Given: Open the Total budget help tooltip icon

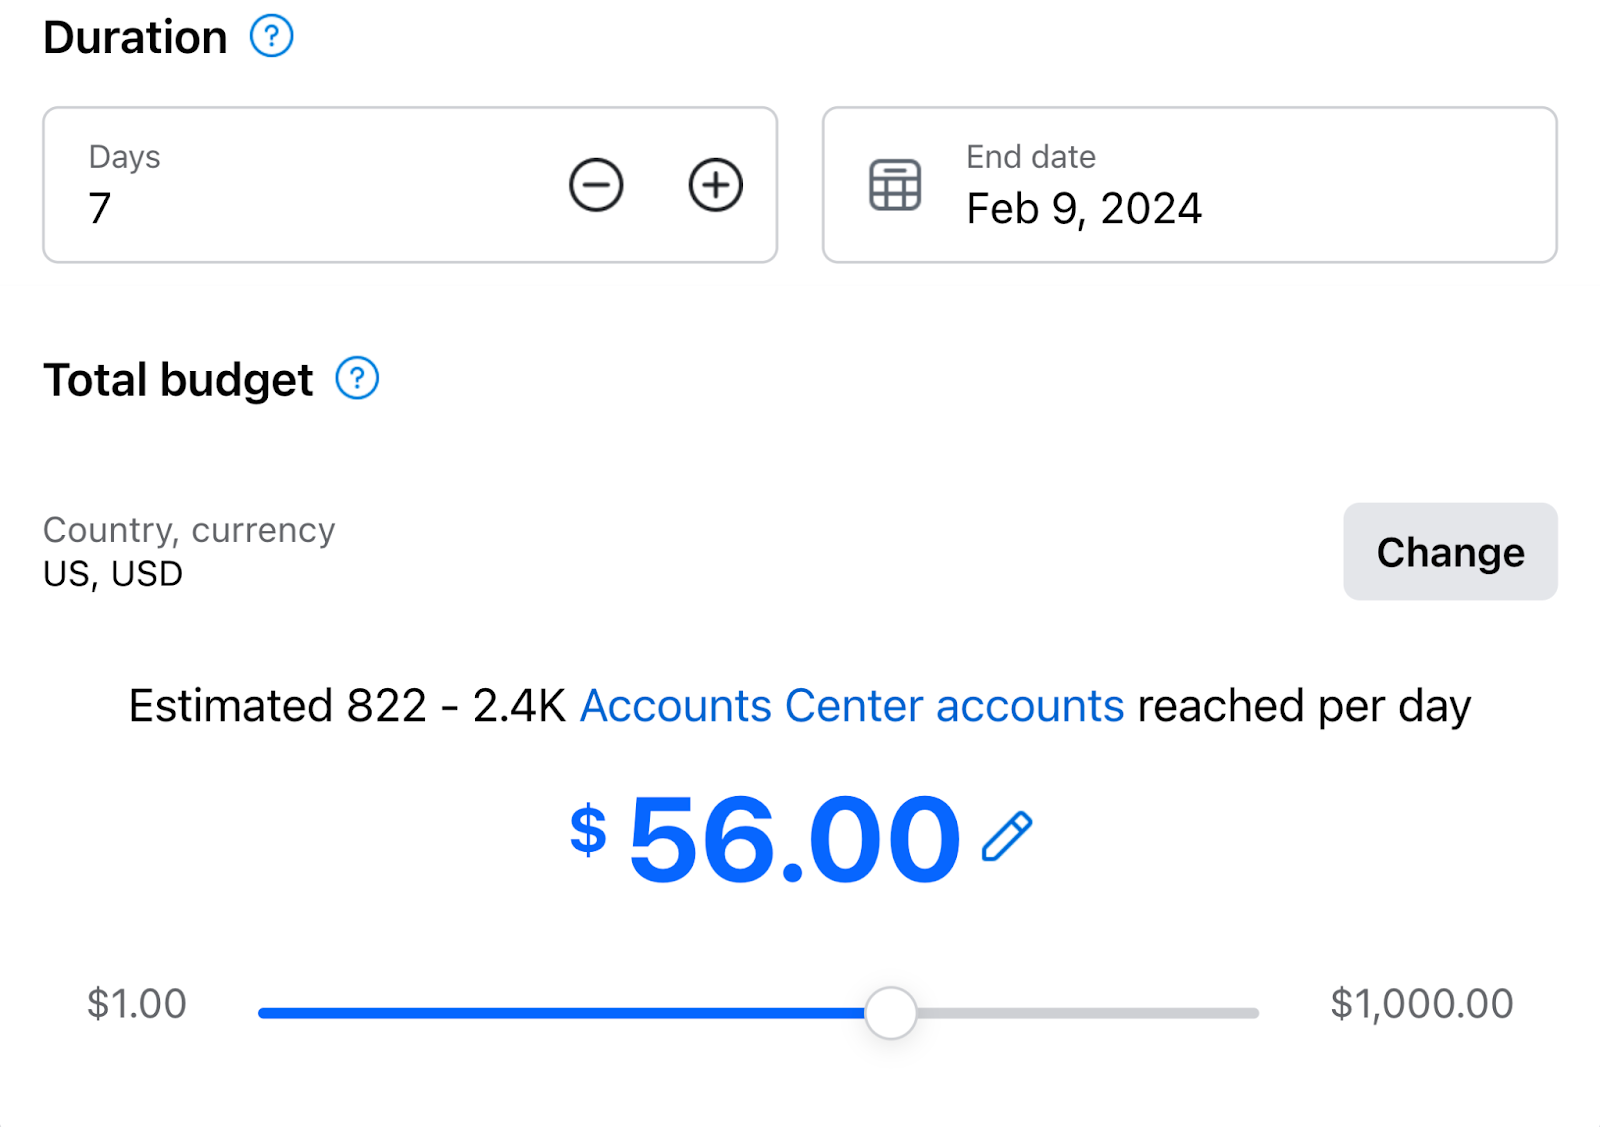Looking at the screenshot, I should (357, 378).
